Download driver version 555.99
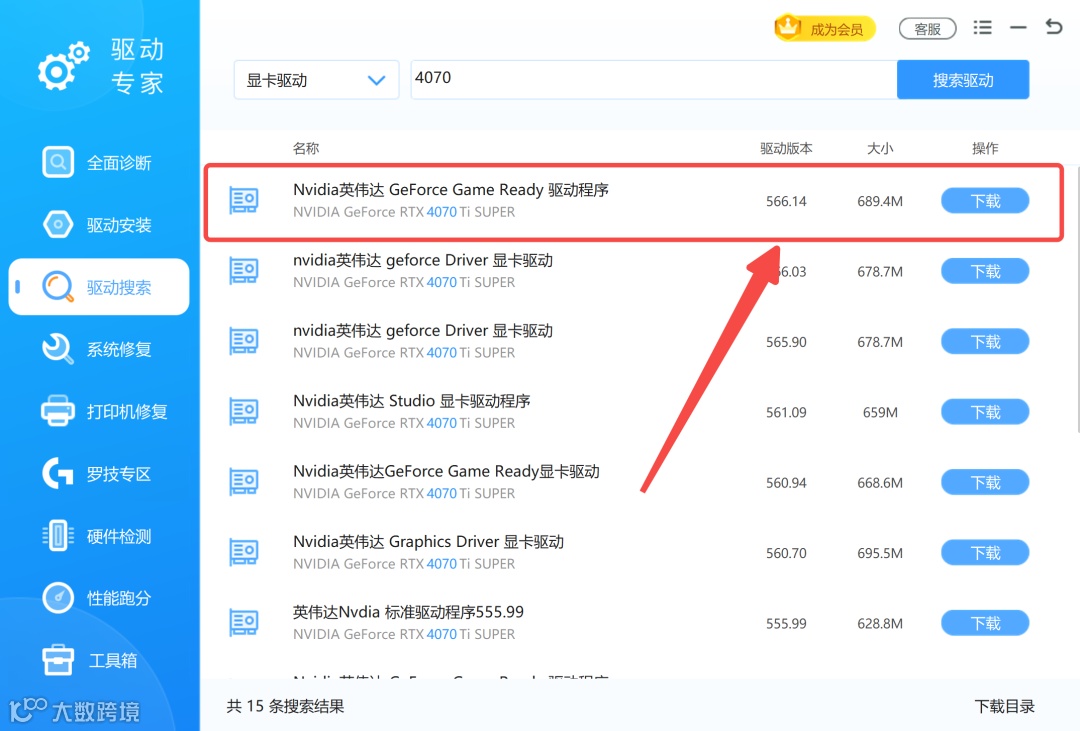Viewport: 1080px width, 731px height. pos(985,623)
